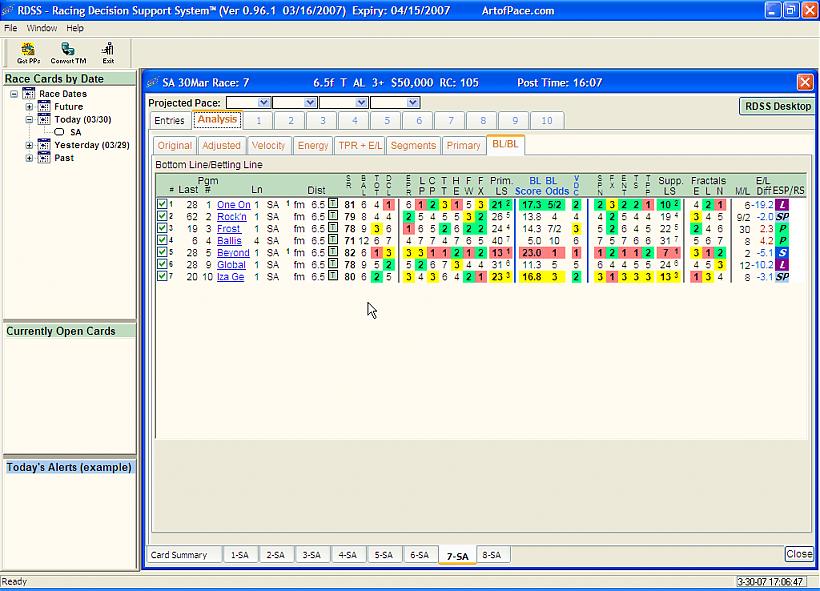820x591 pixels.
Task: Open the File menu
Action: 10,28
